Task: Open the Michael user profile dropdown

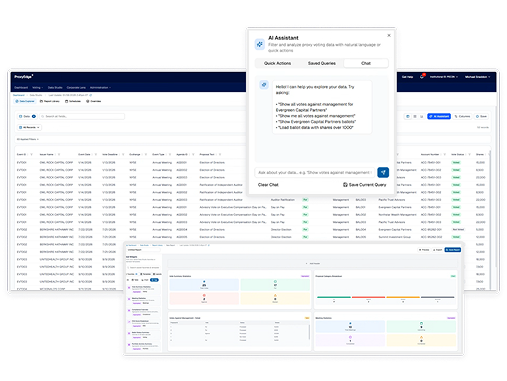Action: (477, 77)
